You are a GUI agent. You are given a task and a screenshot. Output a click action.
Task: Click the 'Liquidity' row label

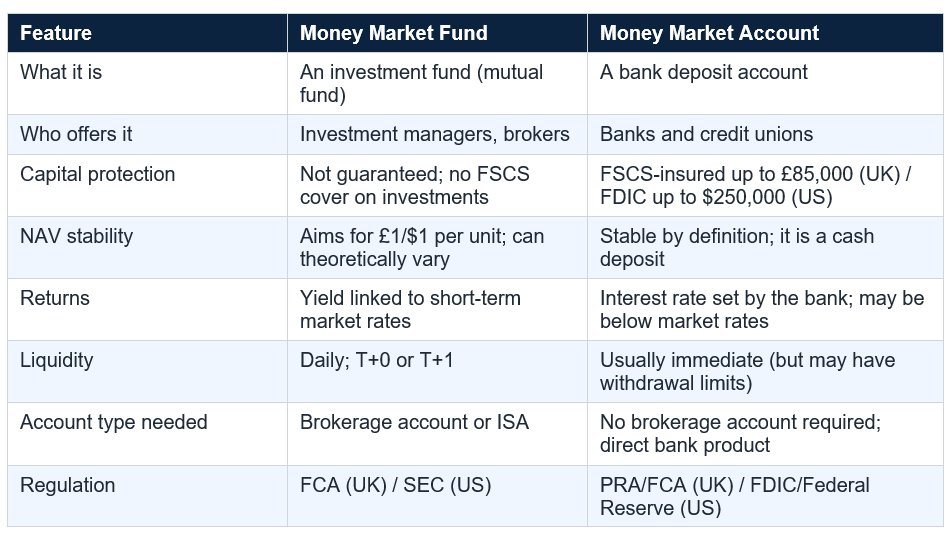147,371
